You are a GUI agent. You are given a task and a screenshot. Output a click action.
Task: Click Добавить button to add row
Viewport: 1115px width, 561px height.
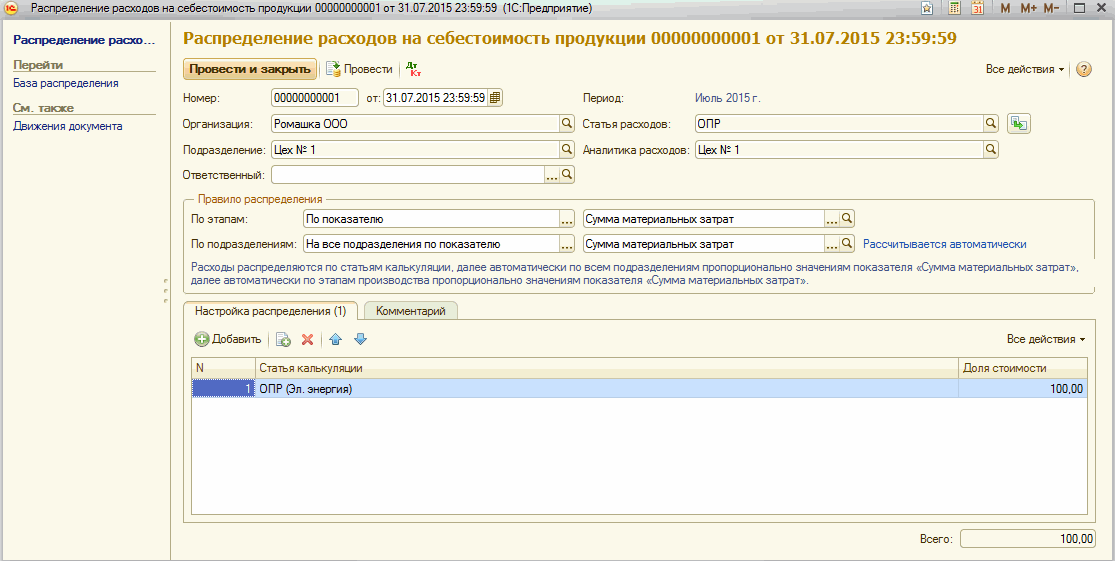pos(228,339)
